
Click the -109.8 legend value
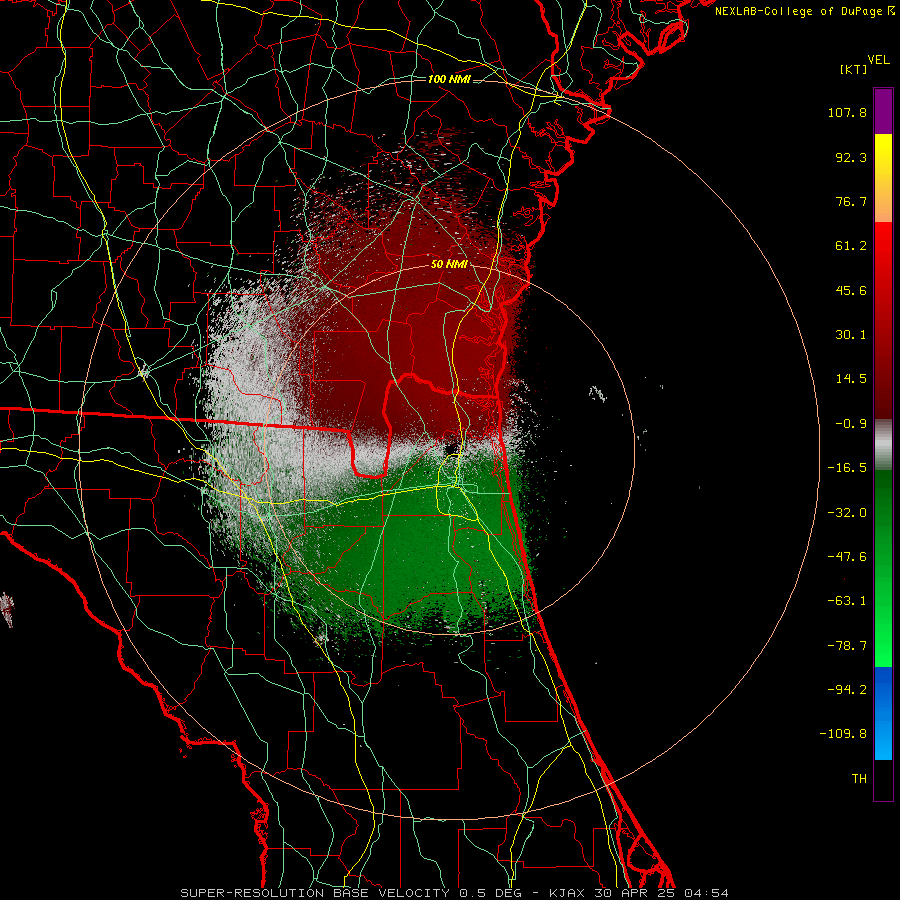(x=843, y=734)
